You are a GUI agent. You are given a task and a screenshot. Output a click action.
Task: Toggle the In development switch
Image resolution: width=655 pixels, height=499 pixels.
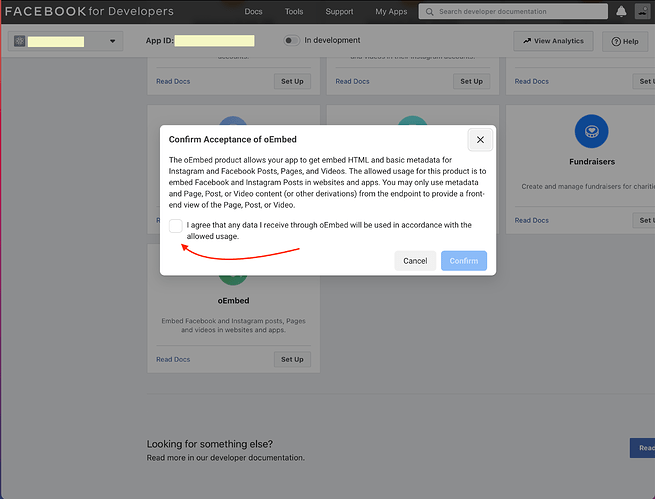pos(292,41)
